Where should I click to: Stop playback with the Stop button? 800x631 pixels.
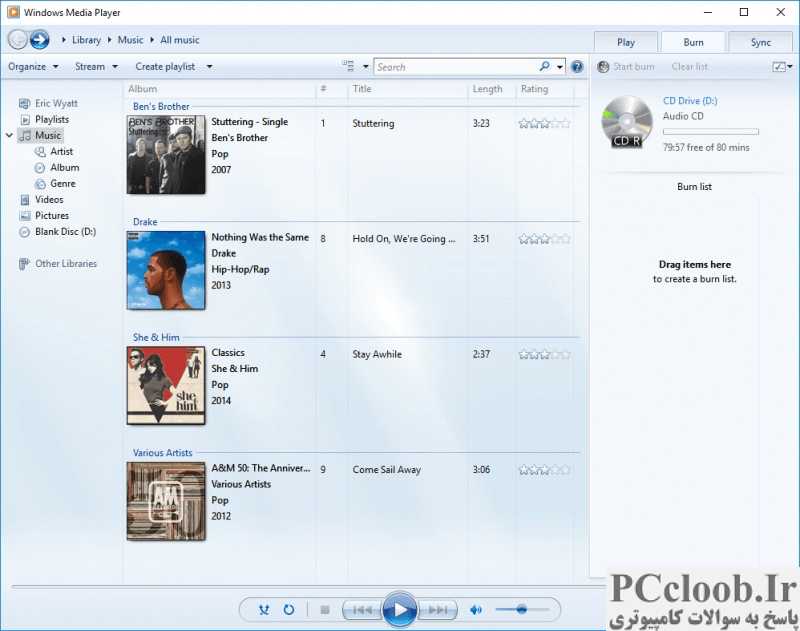tap(325, 610)
